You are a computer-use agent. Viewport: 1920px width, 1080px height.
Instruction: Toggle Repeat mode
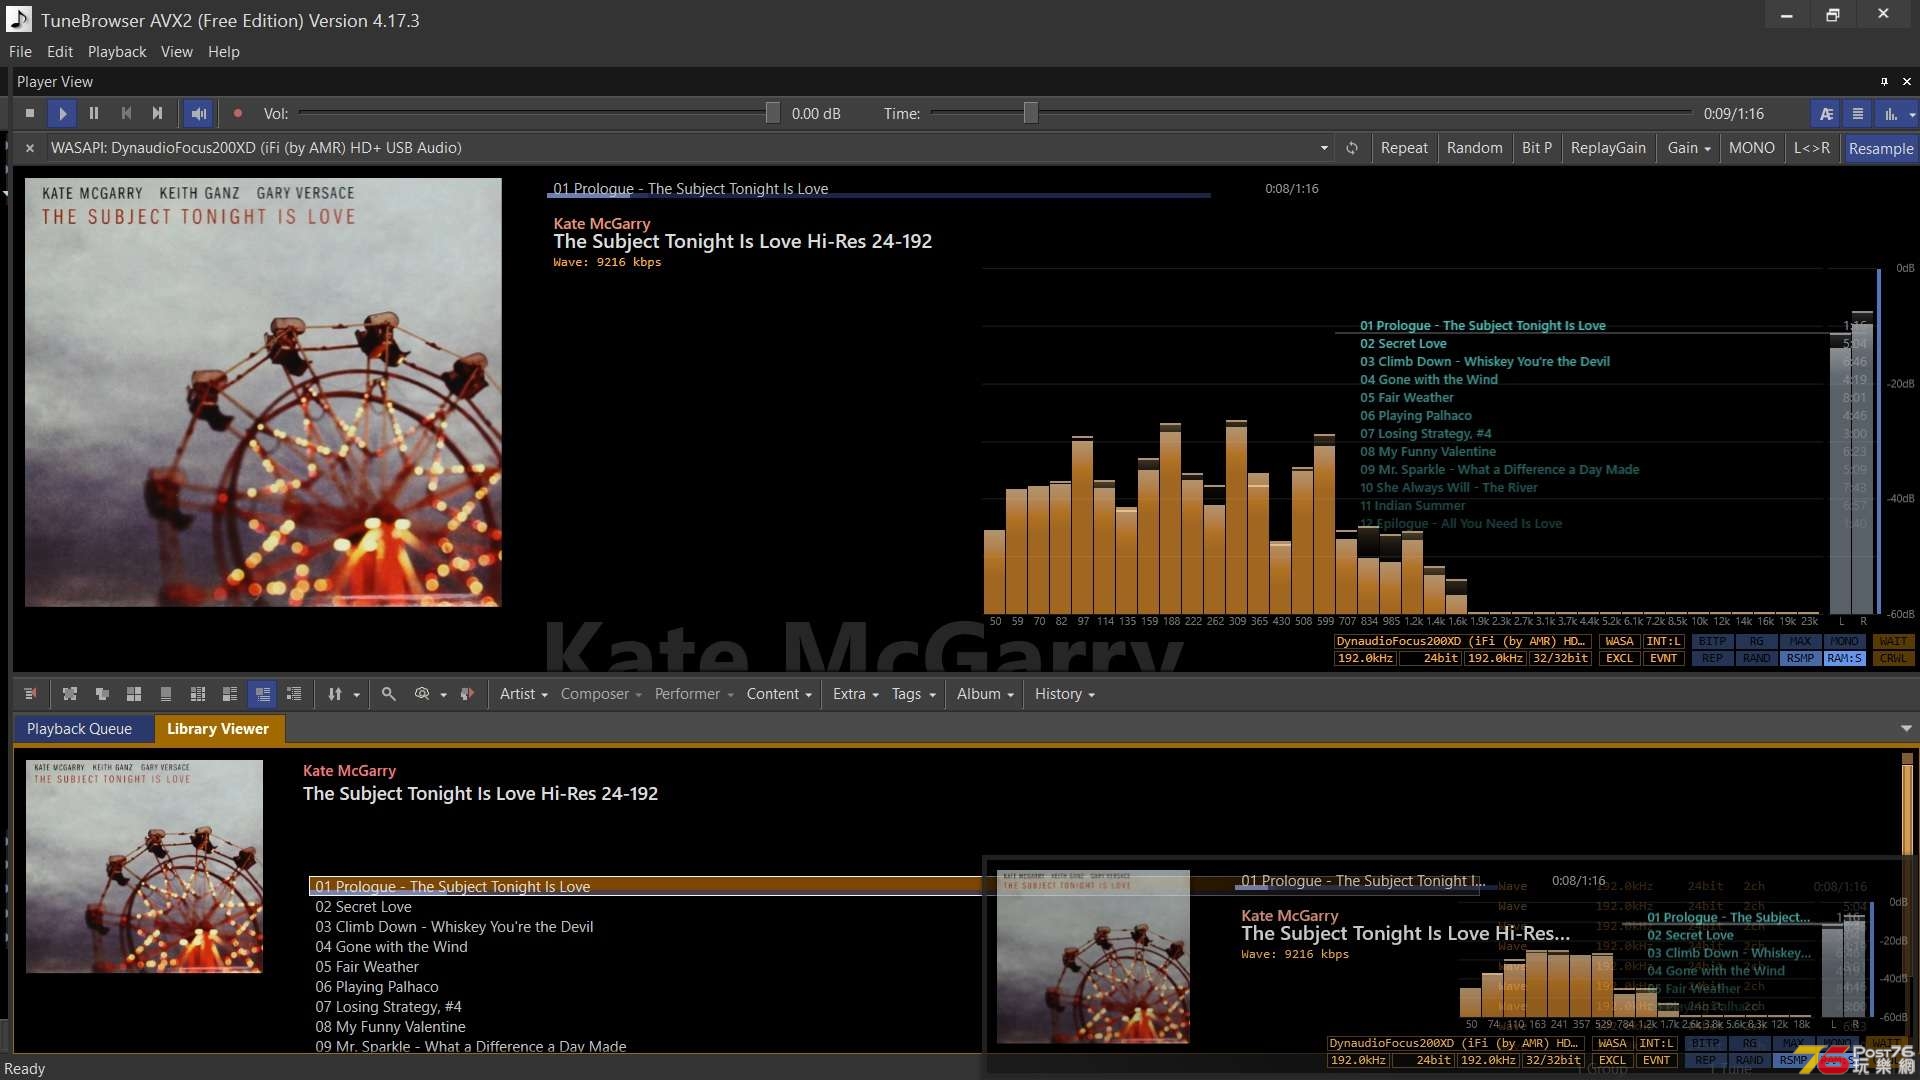pos(1404,148)
